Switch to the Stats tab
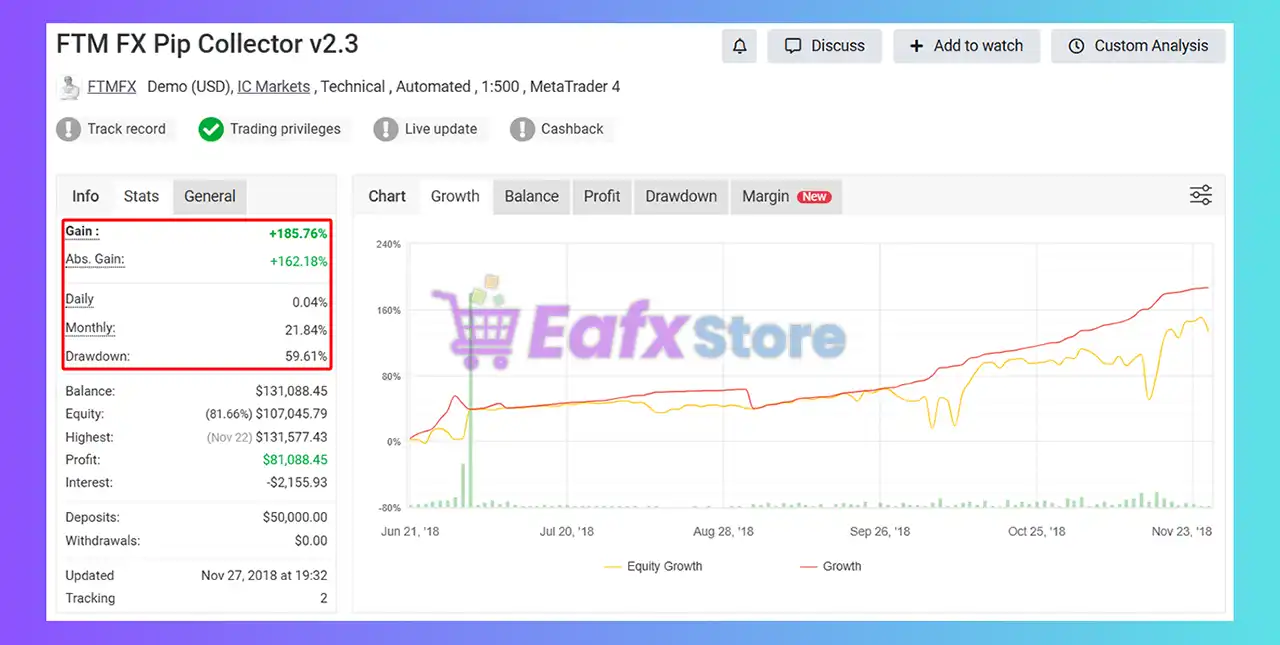The height and width of the screenshot is (645, 1280). coord(140,196)
